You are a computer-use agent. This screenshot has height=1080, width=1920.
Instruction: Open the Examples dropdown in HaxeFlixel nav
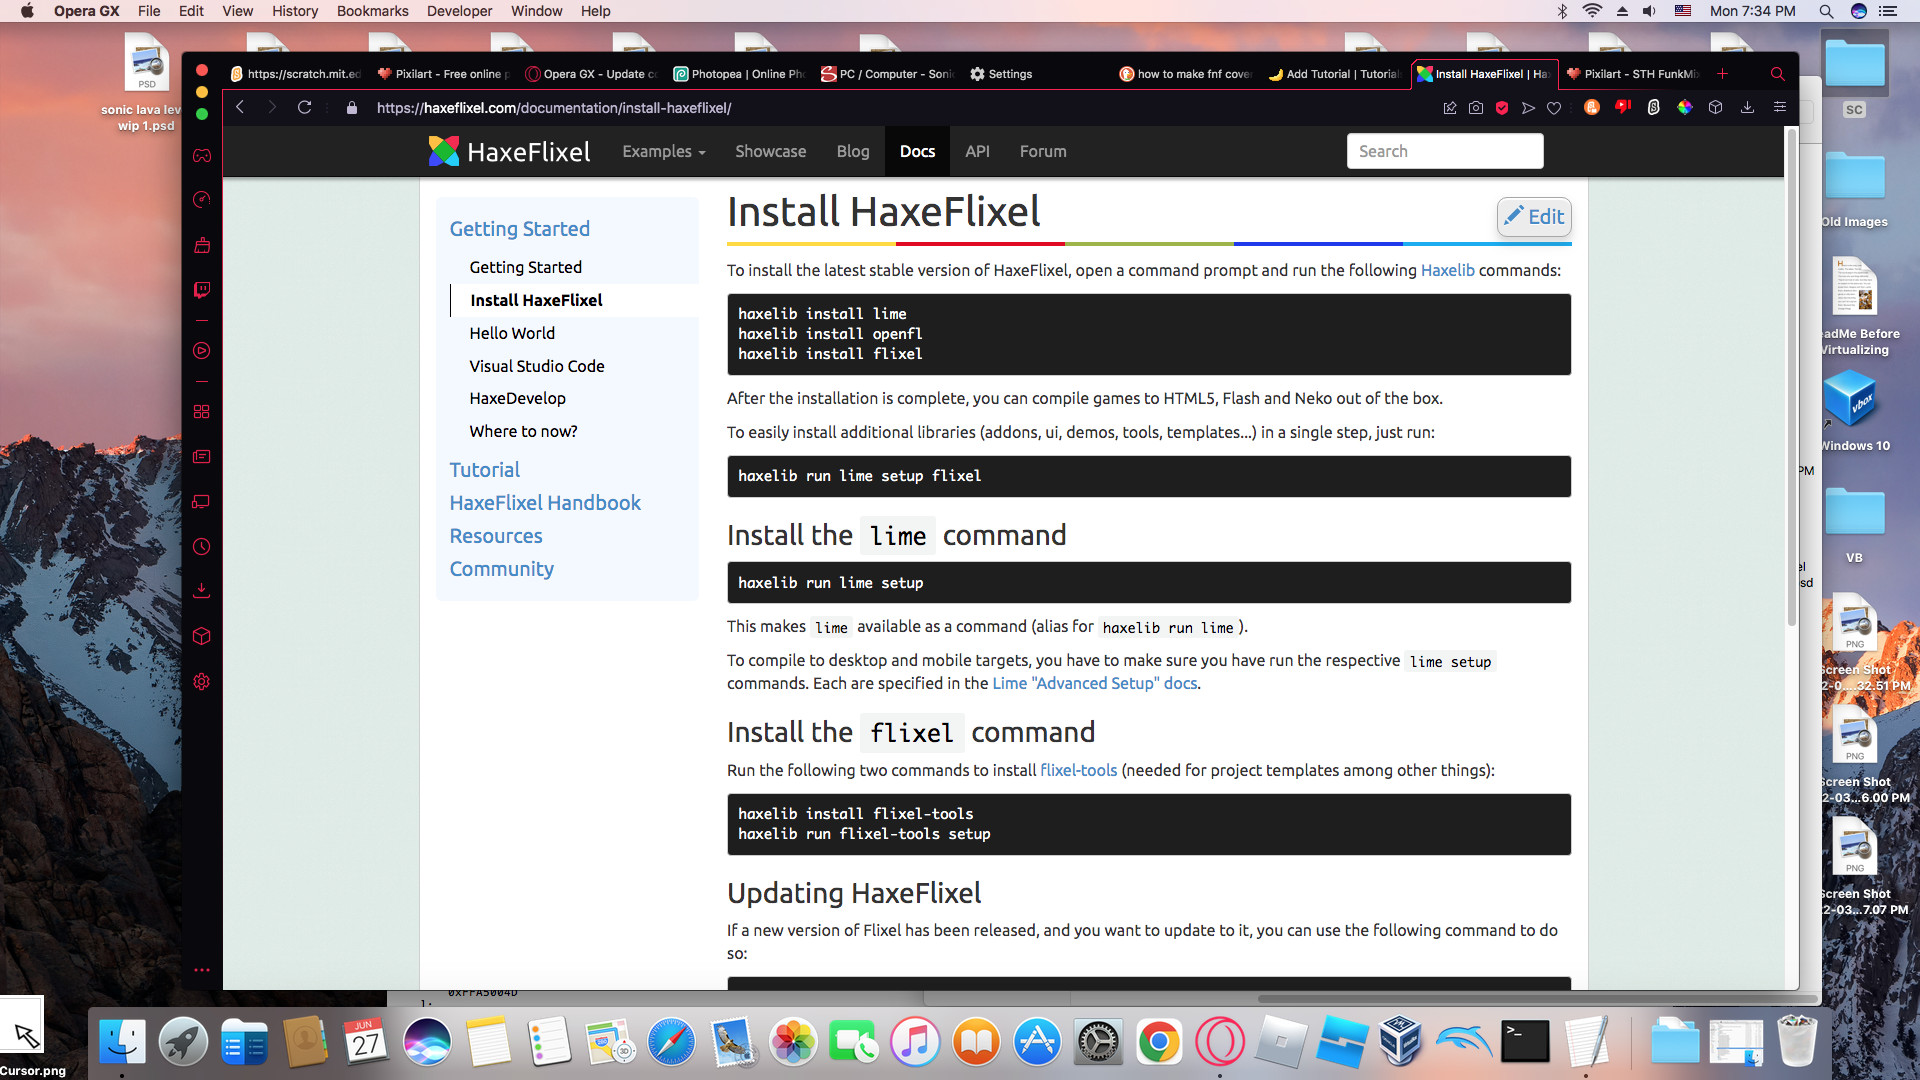click(x=663, y=151)
